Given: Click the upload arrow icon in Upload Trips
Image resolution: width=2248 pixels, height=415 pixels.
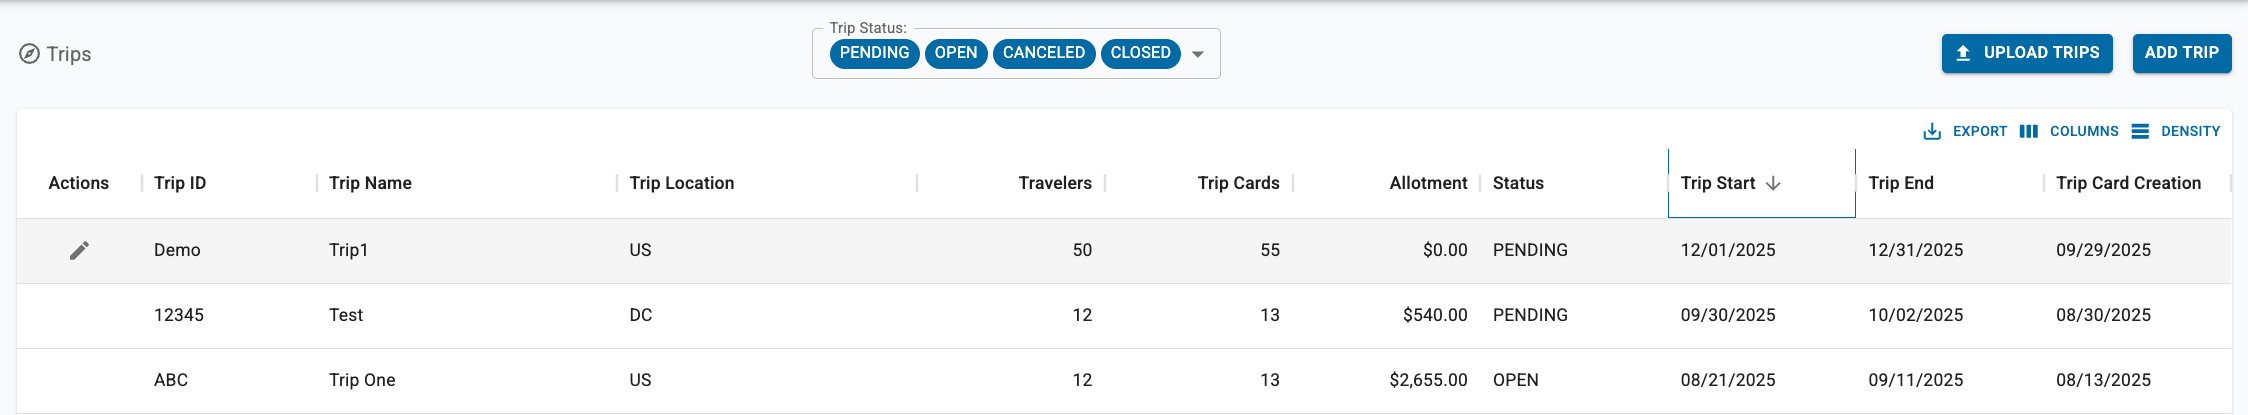Looking at the screenshot, I should pos(1963,53).
